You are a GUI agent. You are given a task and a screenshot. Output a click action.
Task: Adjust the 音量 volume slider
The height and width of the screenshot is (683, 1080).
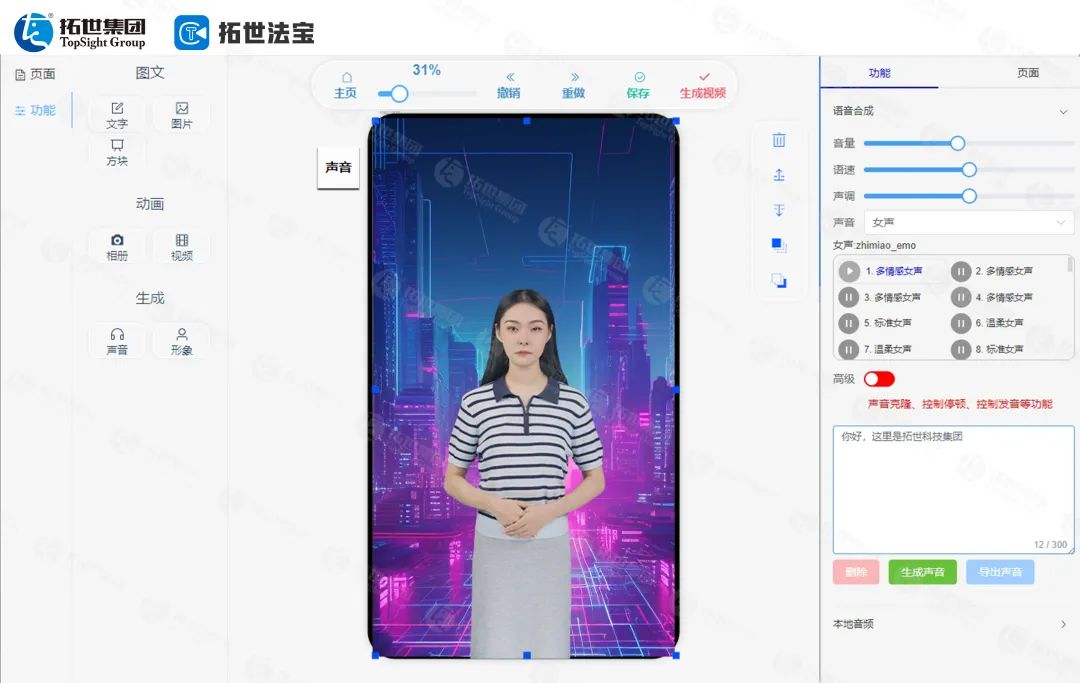click(957, 143)
